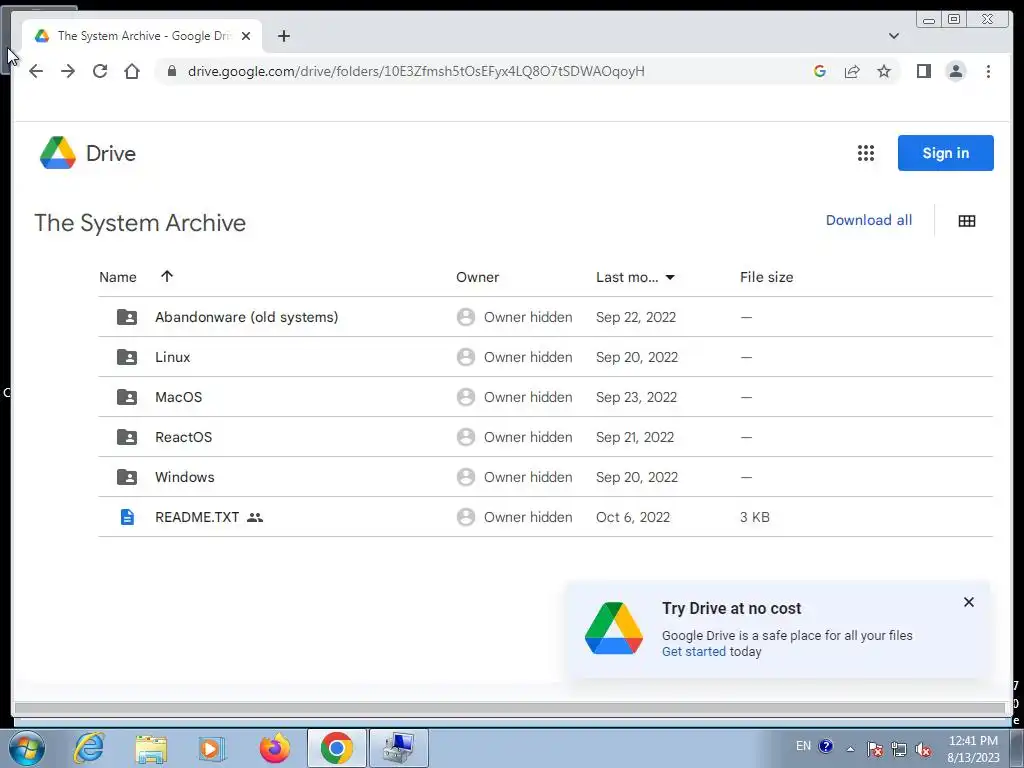View site information via the padlock icon

[172, 71]
